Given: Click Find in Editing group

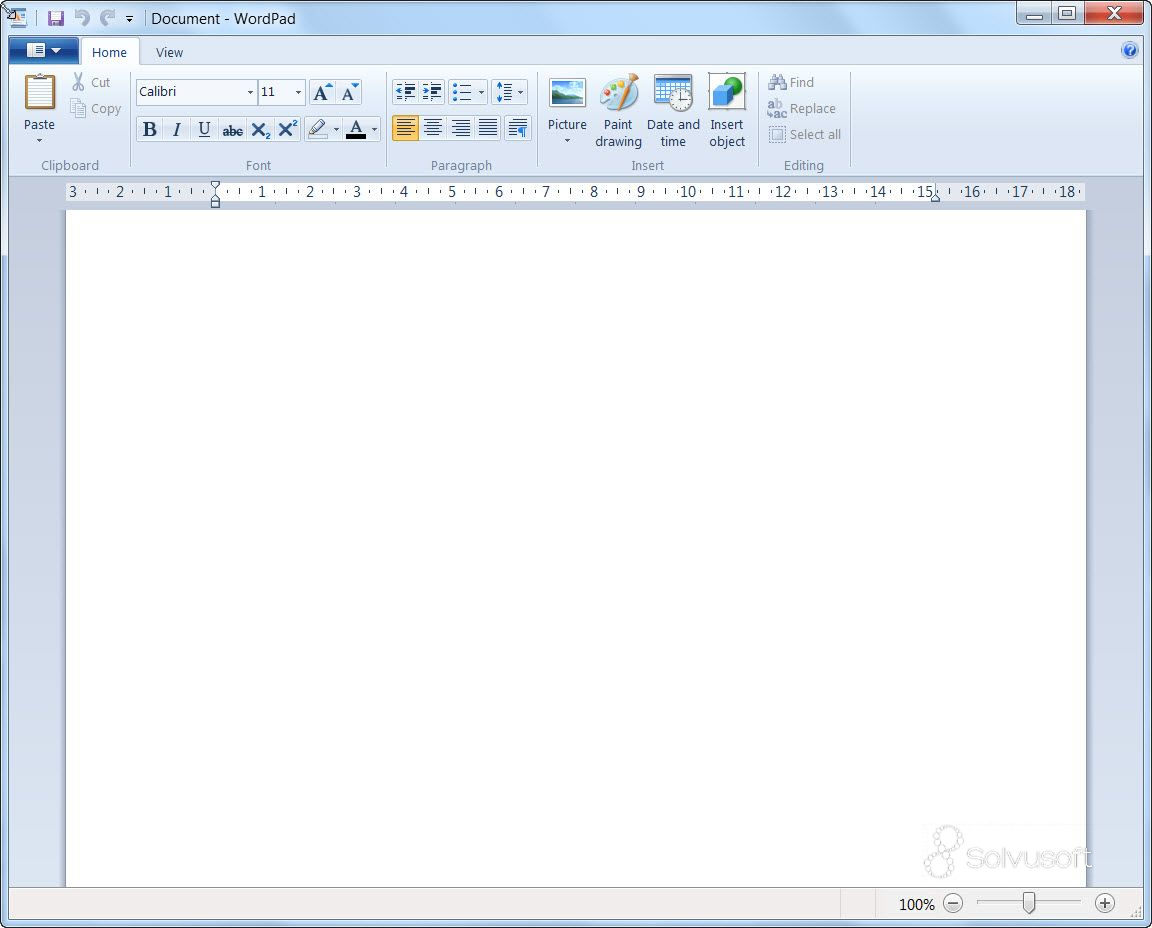Looking at the screenshot, I should tap(791, 82).
